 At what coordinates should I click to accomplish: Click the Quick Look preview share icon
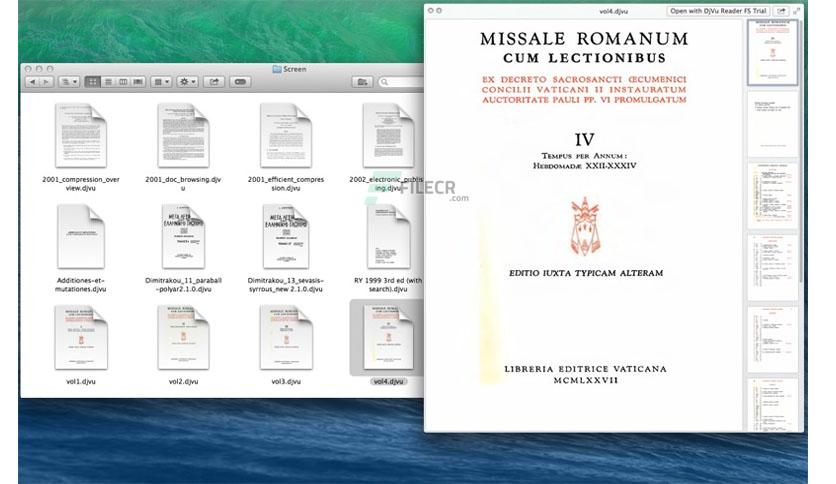[781, 11]
